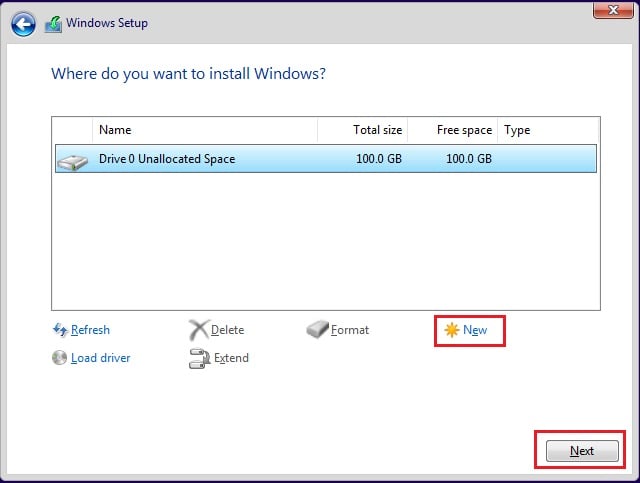Click the Extend partition icon

[198, 358]
